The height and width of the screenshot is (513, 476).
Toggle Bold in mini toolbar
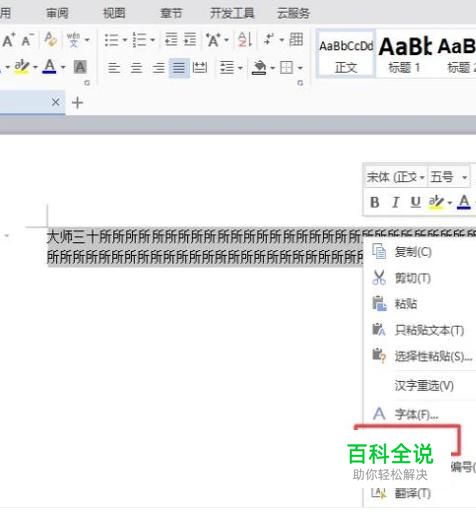coord(375,202)
